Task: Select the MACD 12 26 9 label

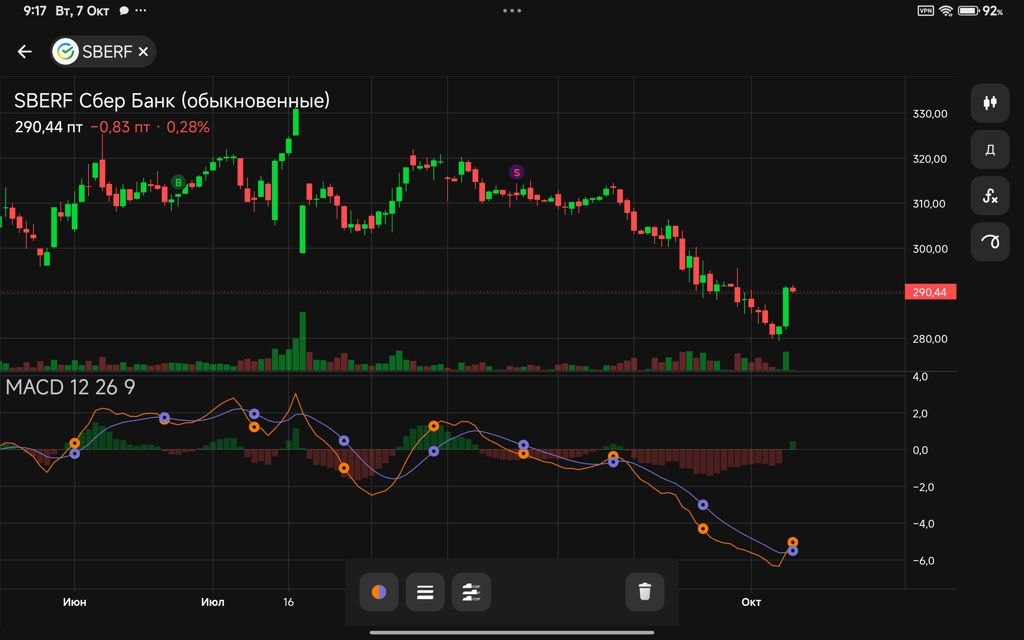Action: (x=71, y=387)
